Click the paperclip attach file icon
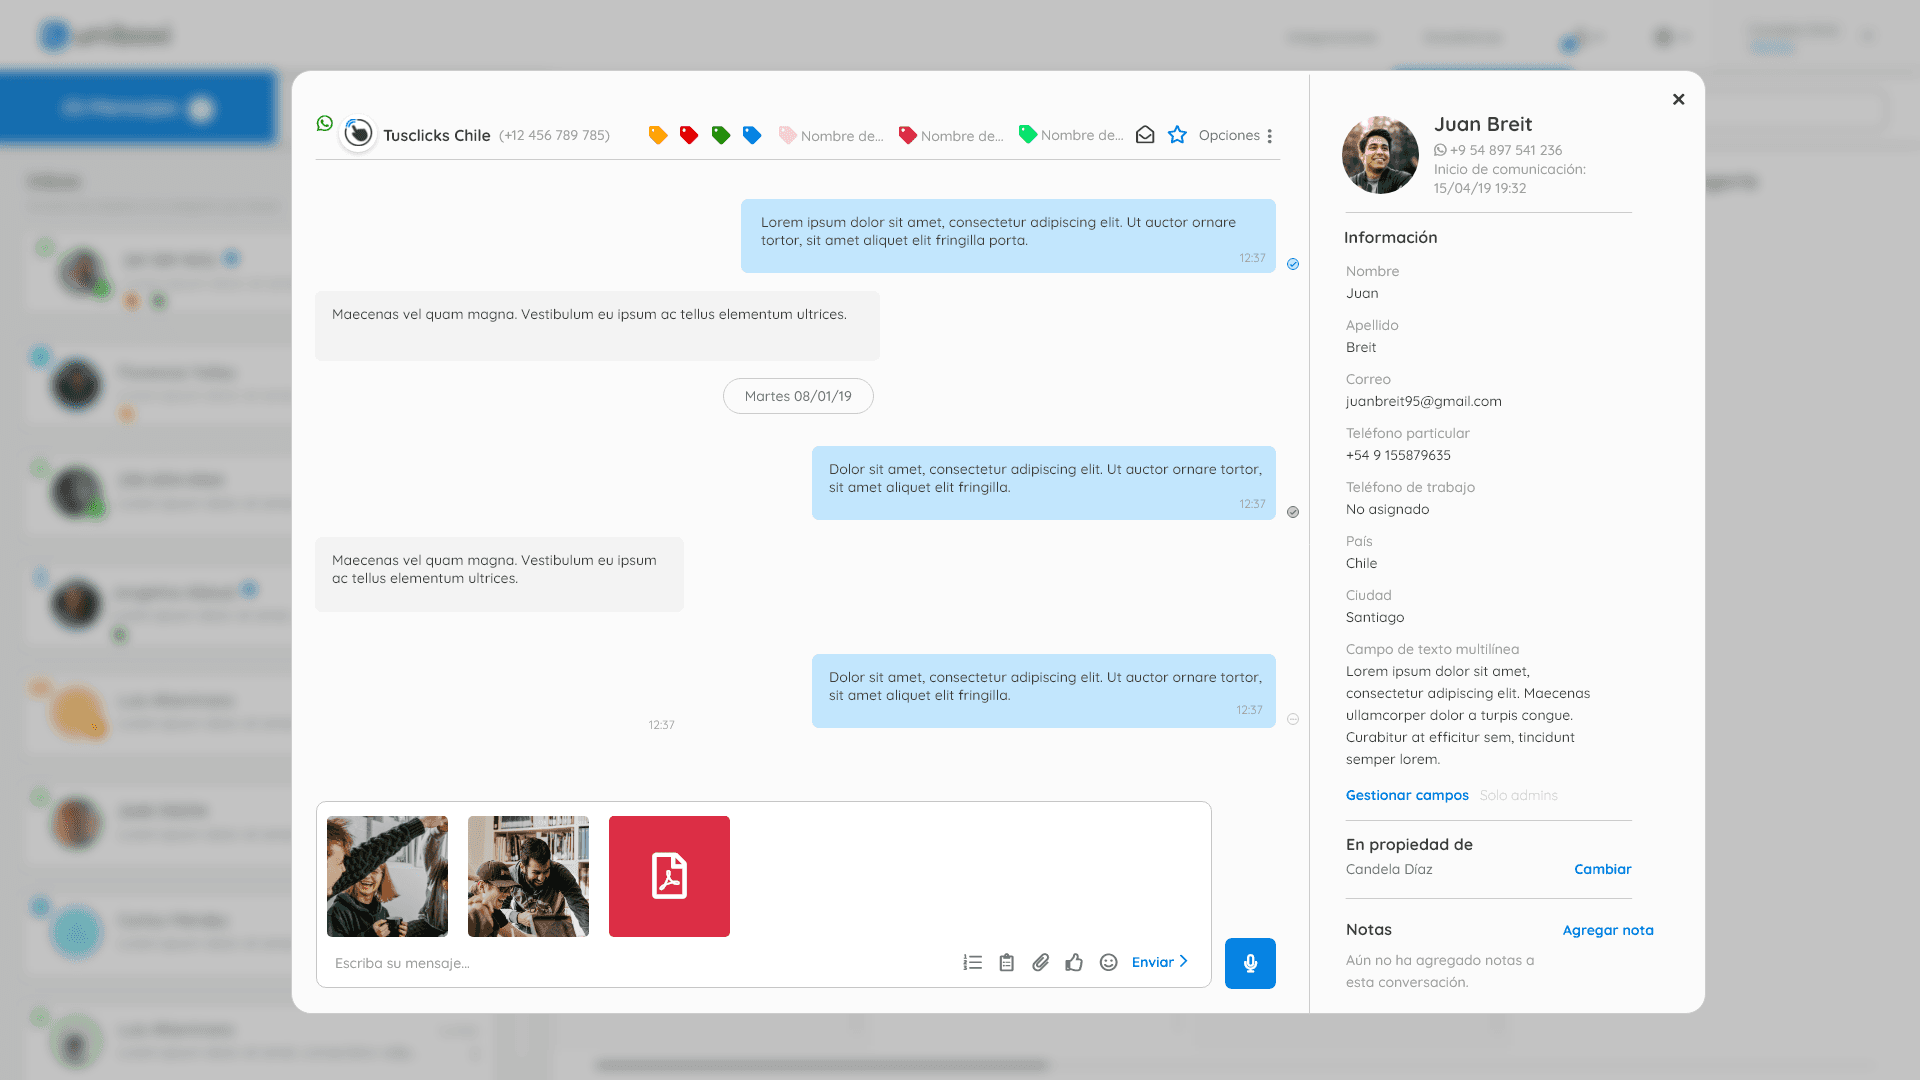 (1040, 962)
